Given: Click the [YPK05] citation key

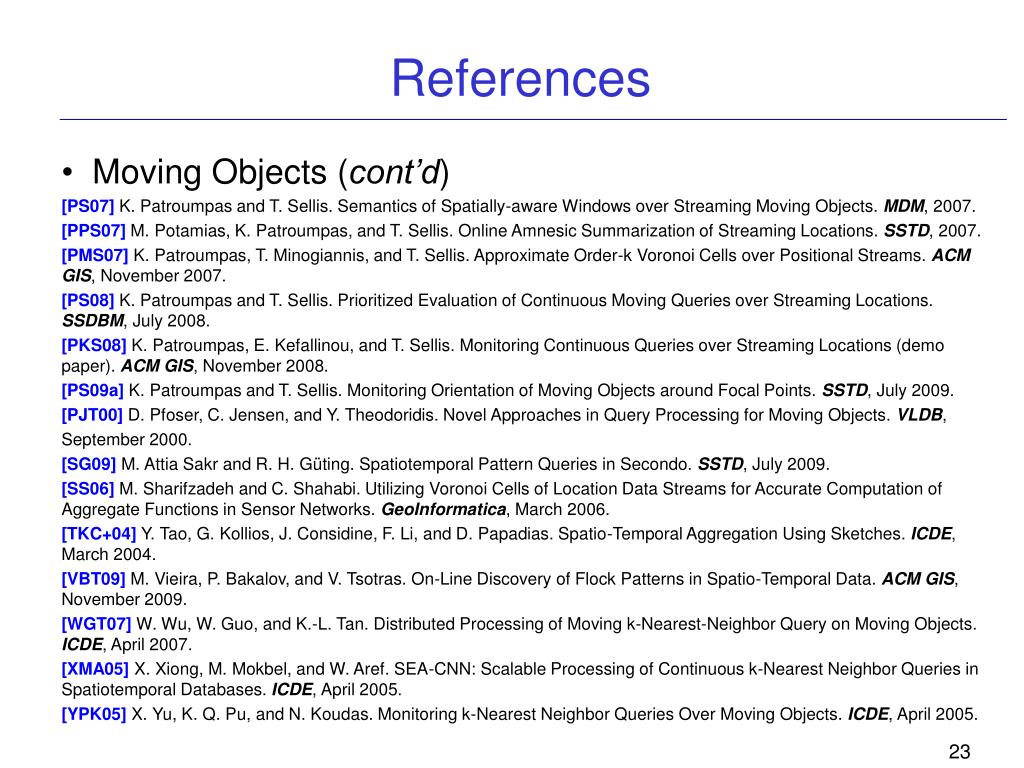Looking at the screenshot, I should tap(94, 714).
